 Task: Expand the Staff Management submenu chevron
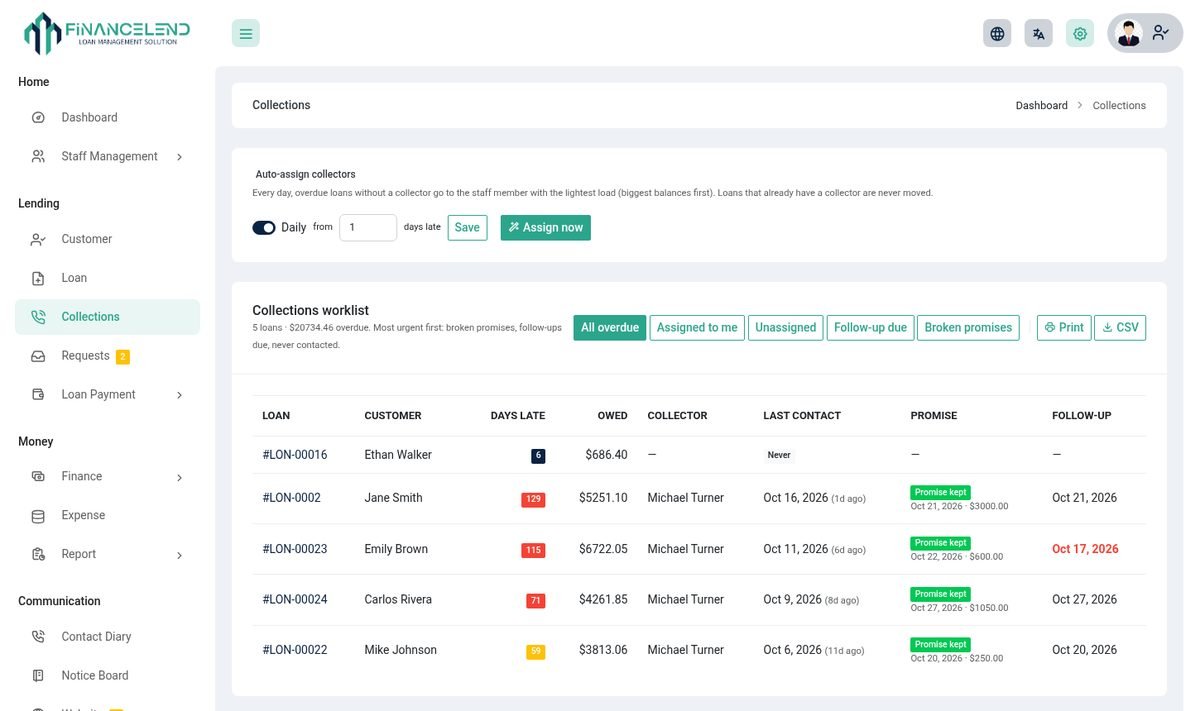coord(180,157)
